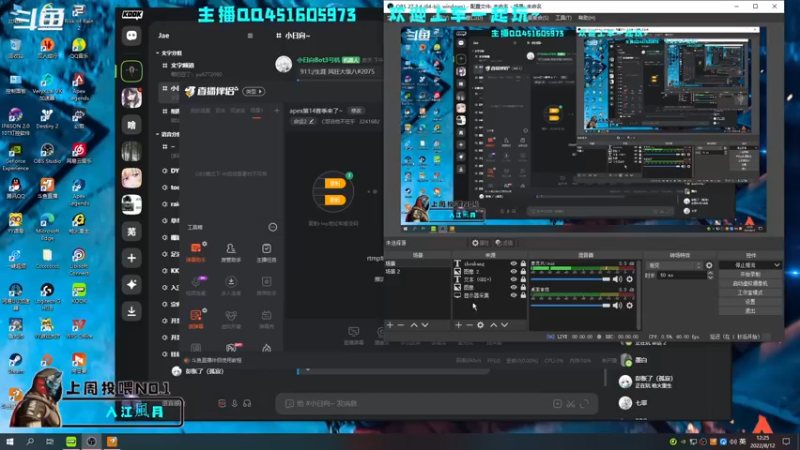Open 属性 properties button above scenes
This screenshot has width=800, height=450.
tap(480, 243)
